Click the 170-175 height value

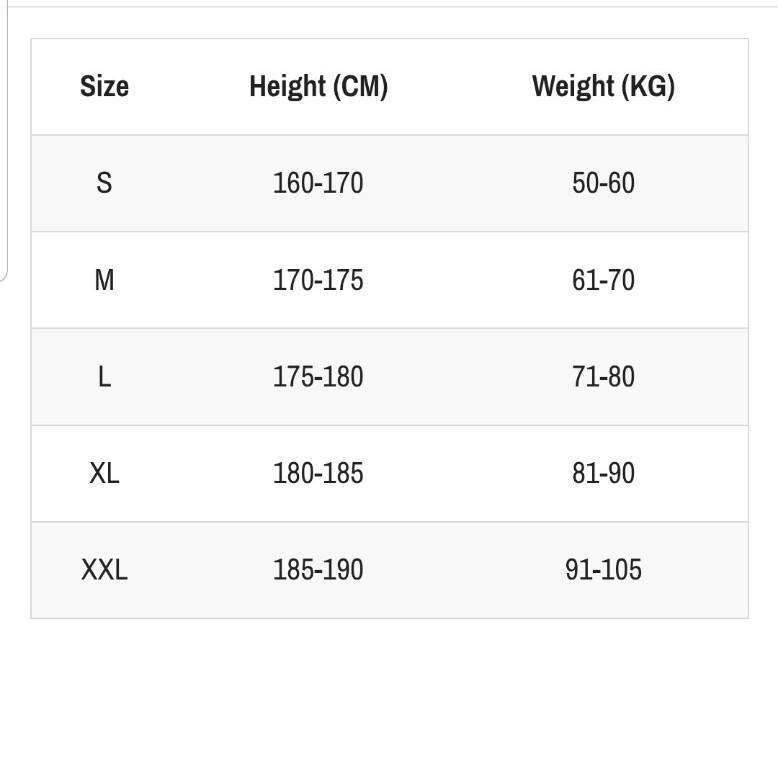[x=319, y=280]
